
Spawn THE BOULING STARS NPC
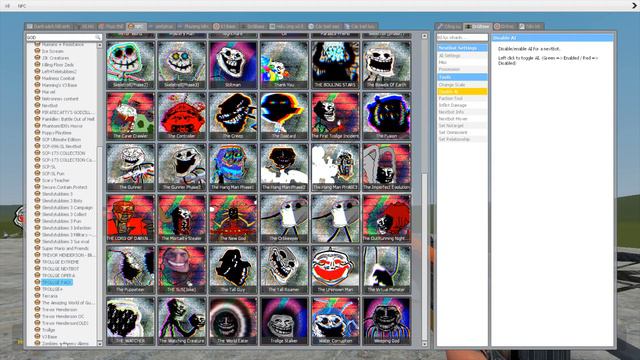[x=336, y=64]
